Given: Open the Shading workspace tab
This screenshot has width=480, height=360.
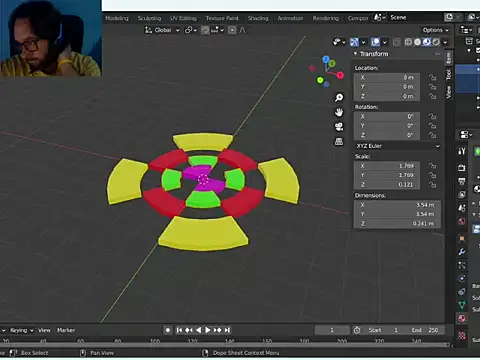Looking at the screenshot, I should (258, 18).
